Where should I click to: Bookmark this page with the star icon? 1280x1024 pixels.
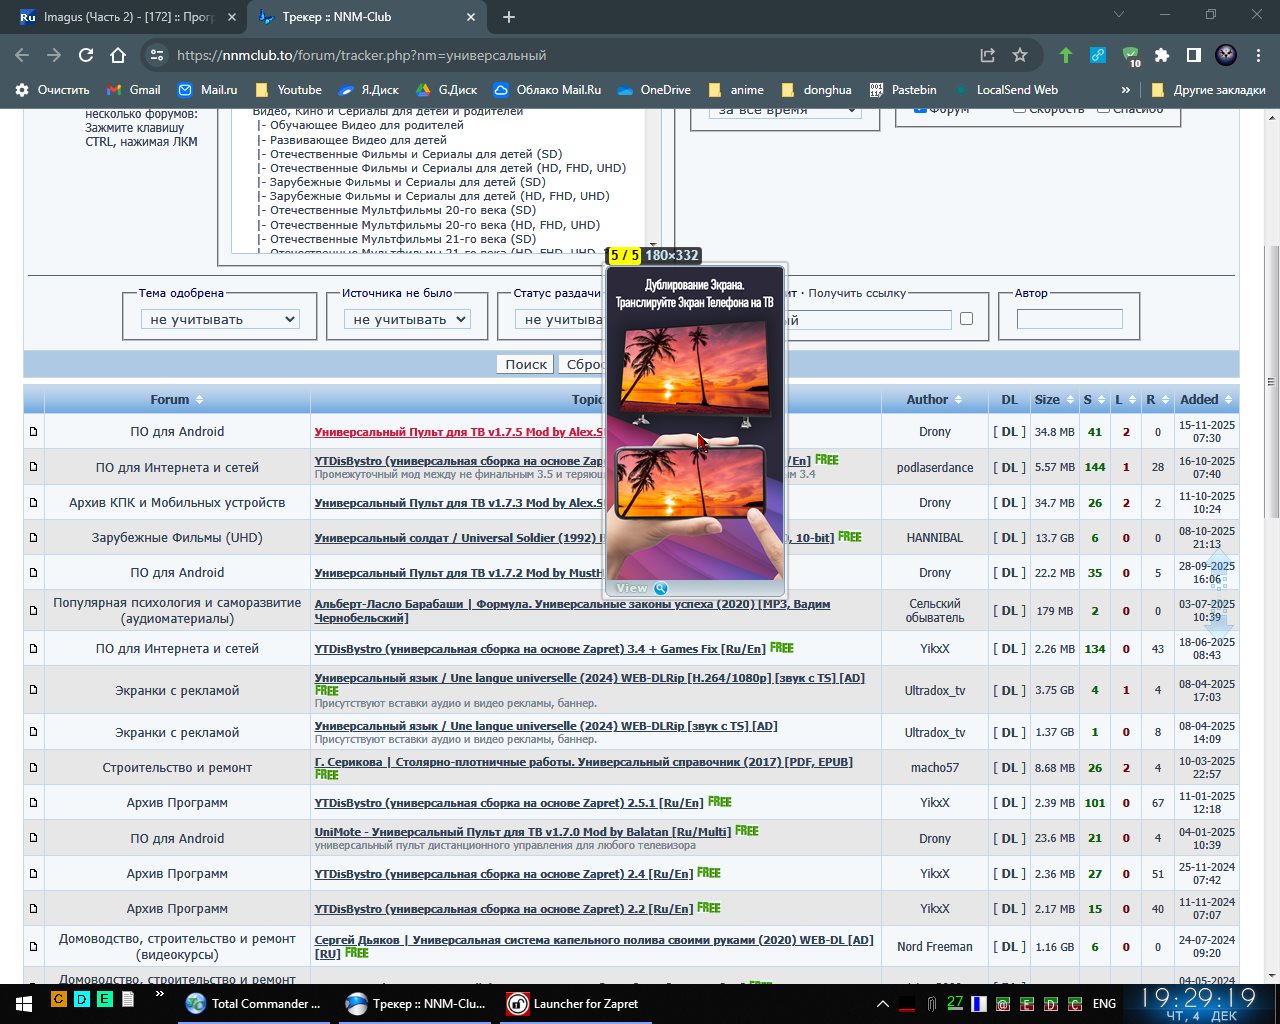coord(1020,55)
